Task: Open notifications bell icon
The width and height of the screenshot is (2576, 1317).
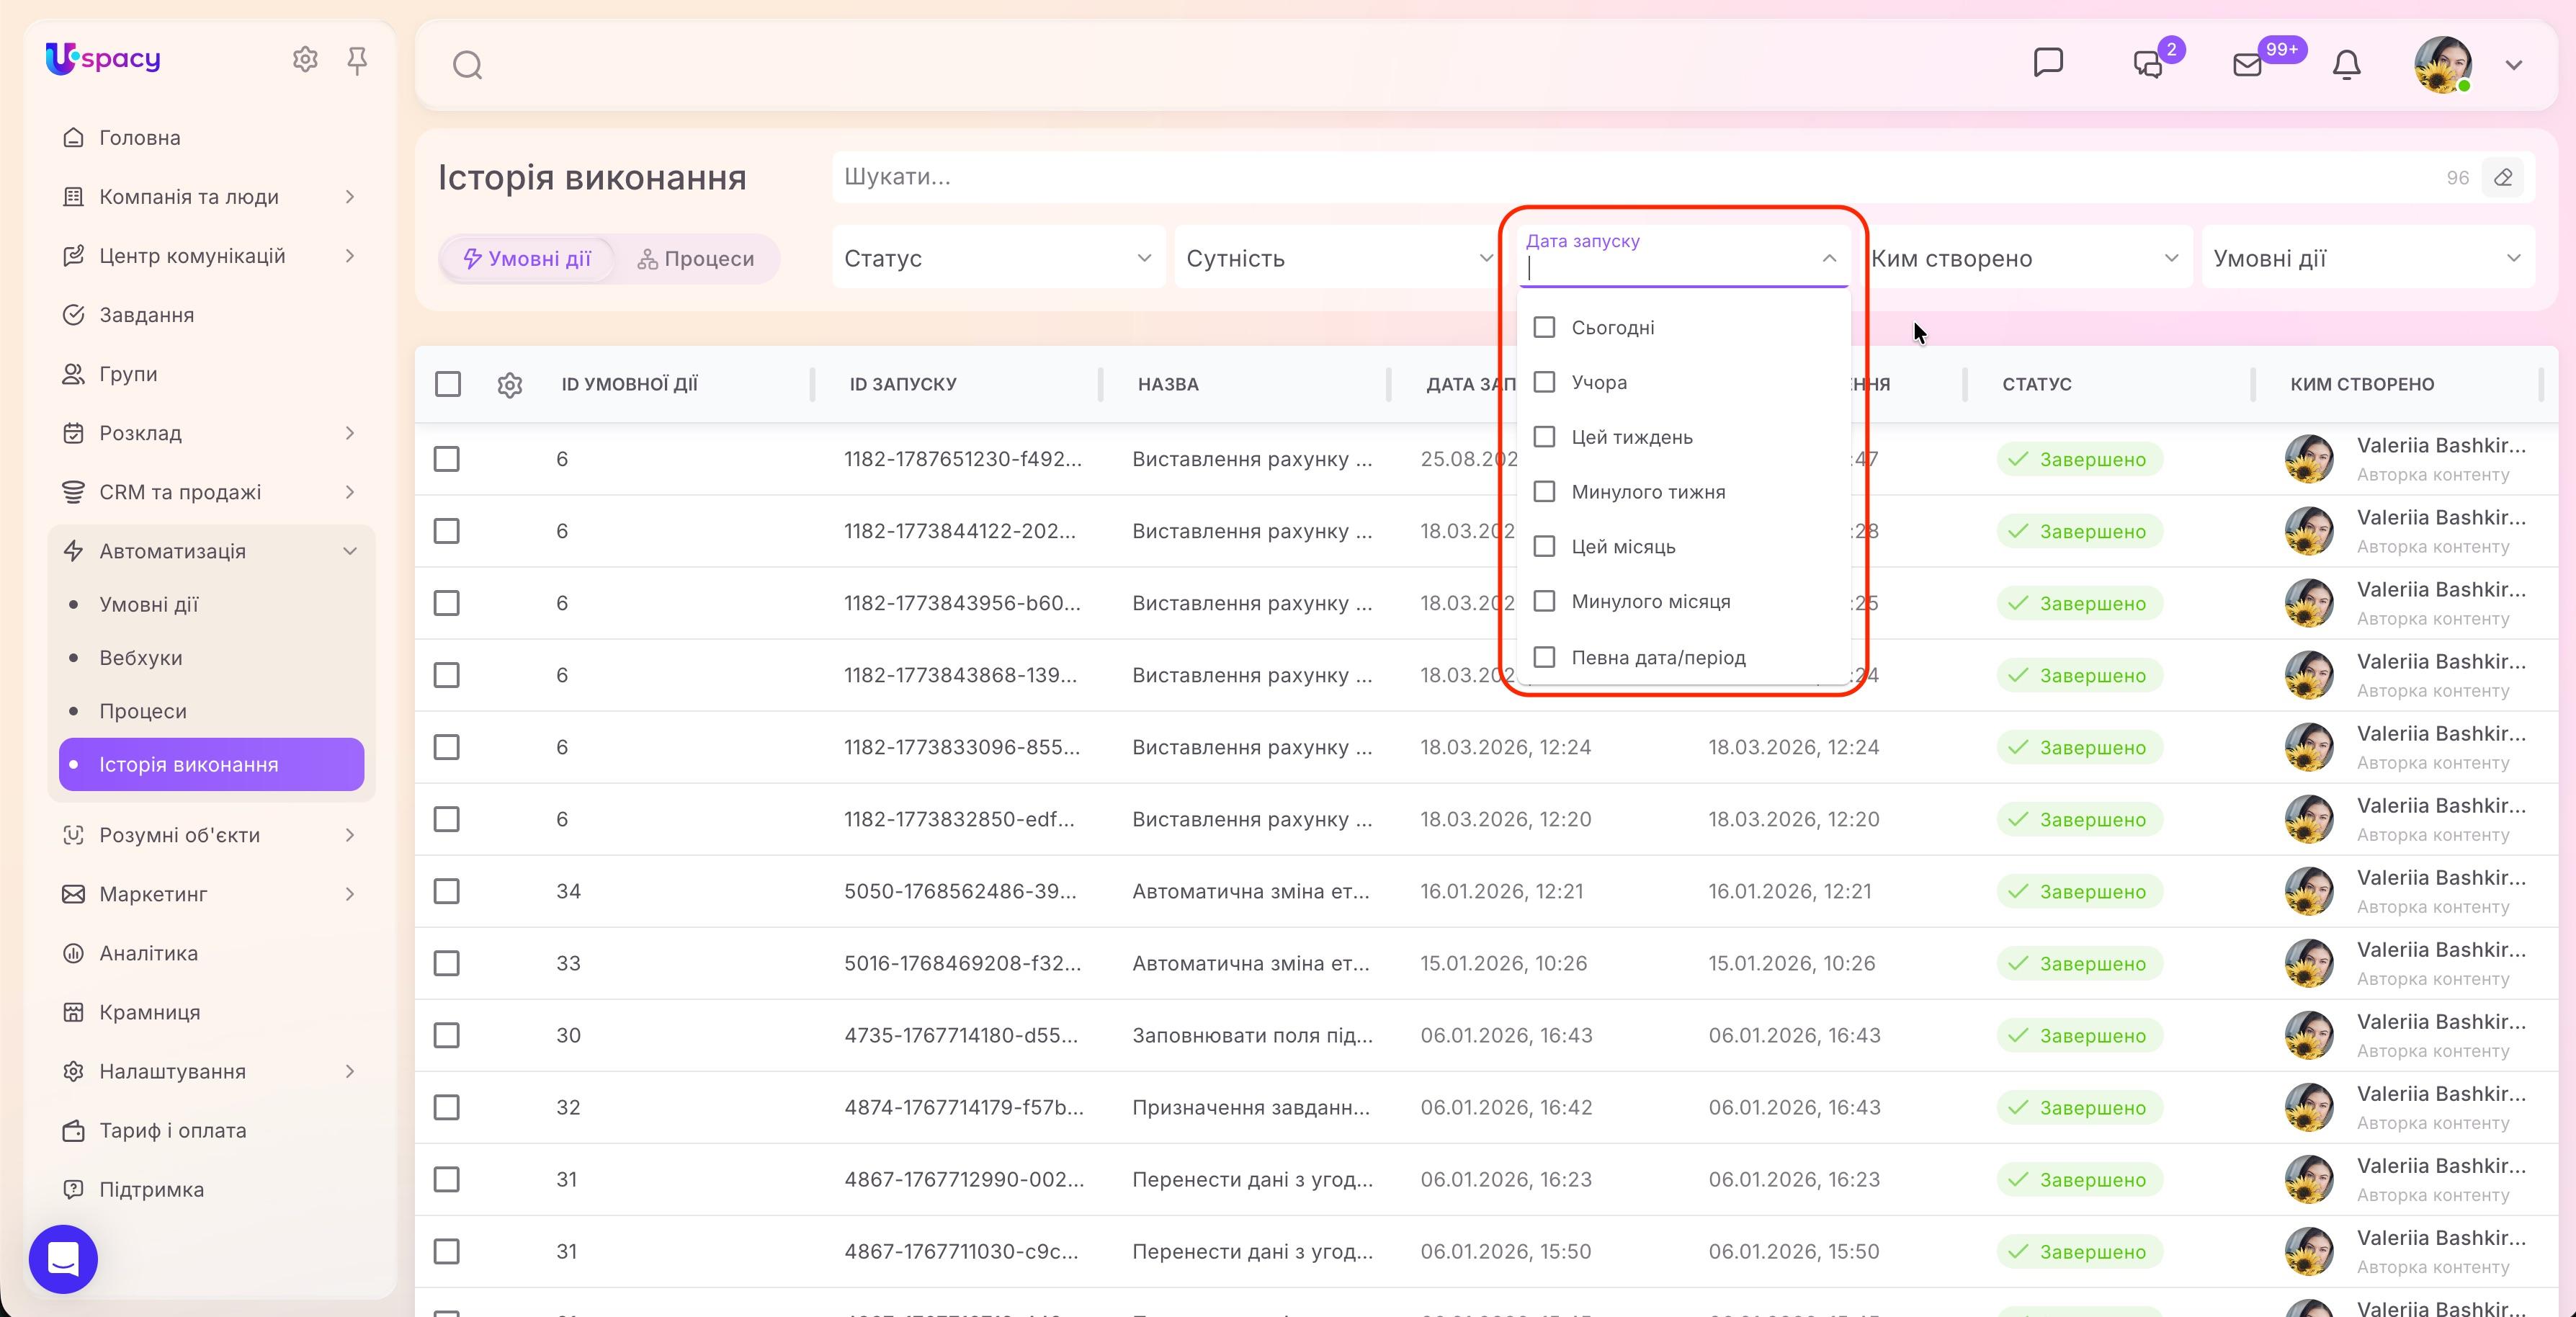Action: 2346,65
